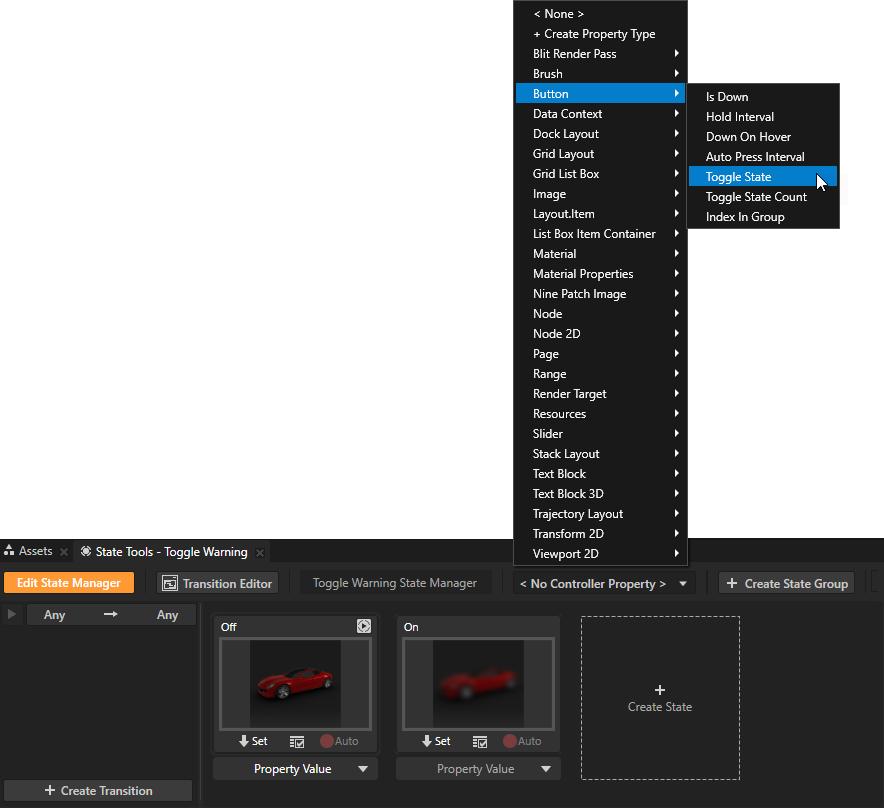Toggle Auto record for Off state

click(327, 741)
